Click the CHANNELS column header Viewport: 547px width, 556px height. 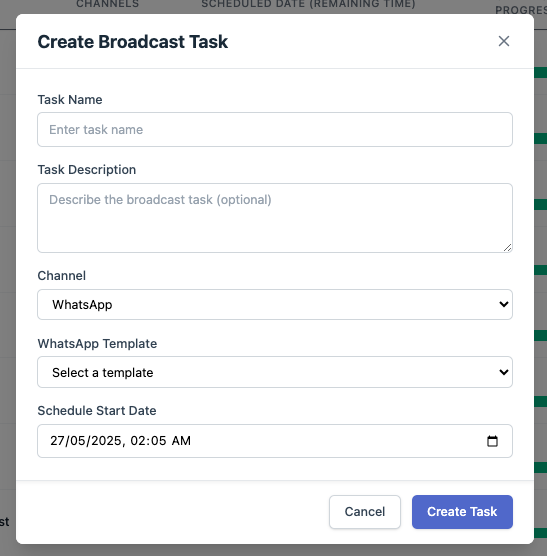(107, 4)
